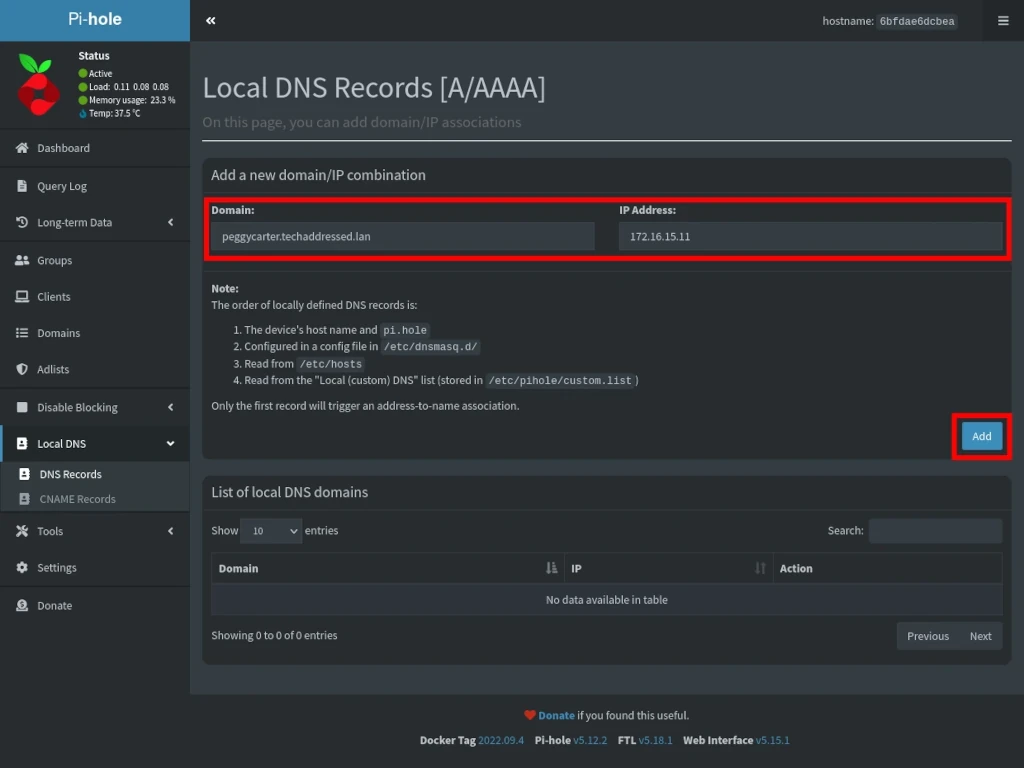Screen dimensions: 1024x768
Task: Open Adlists menu item
Action: pyautogui.click(x=95, y=370)
